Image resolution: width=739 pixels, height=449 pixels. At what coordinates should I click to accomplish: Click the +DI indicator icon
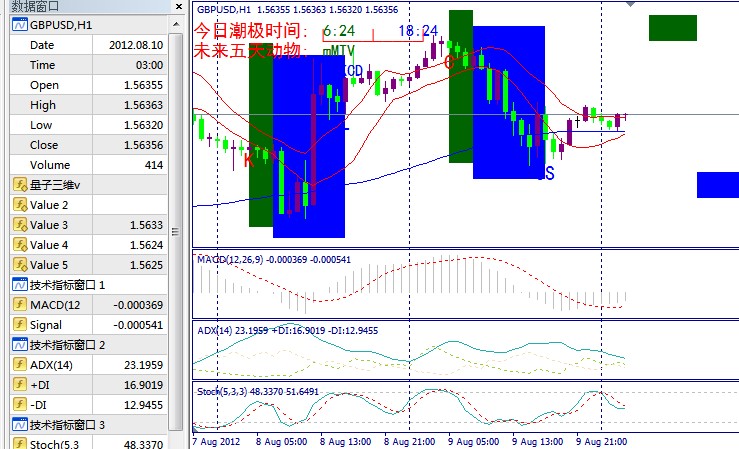click(x=20, y=384)
